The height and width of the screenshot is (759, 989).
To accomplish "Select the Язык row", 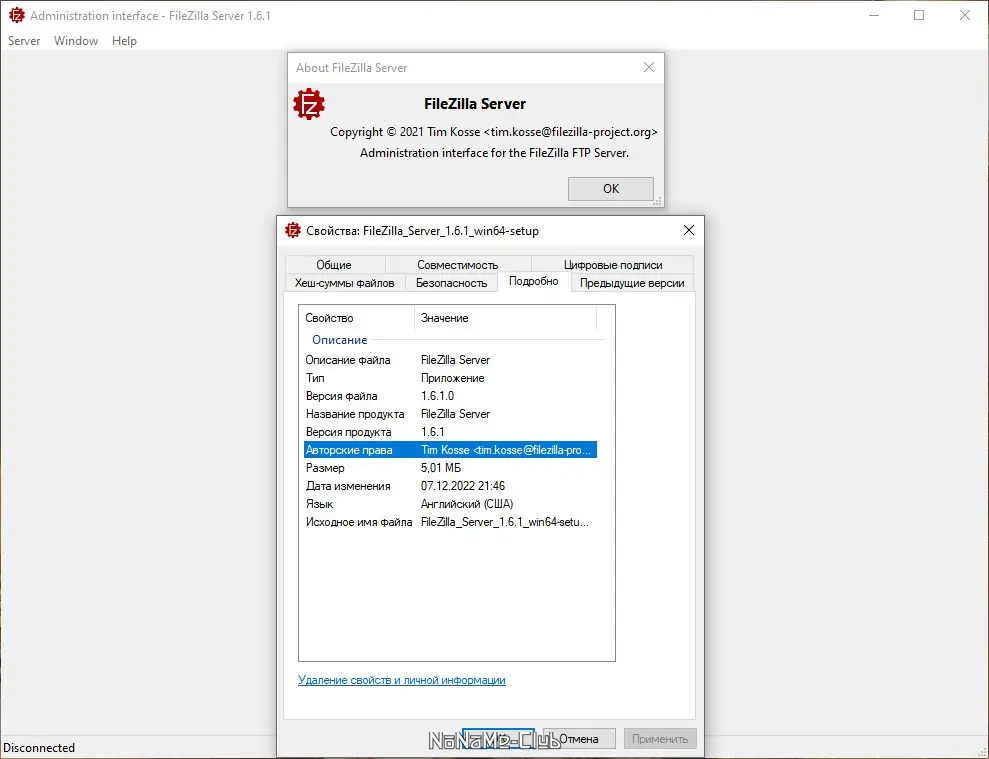I will point(450,504).
